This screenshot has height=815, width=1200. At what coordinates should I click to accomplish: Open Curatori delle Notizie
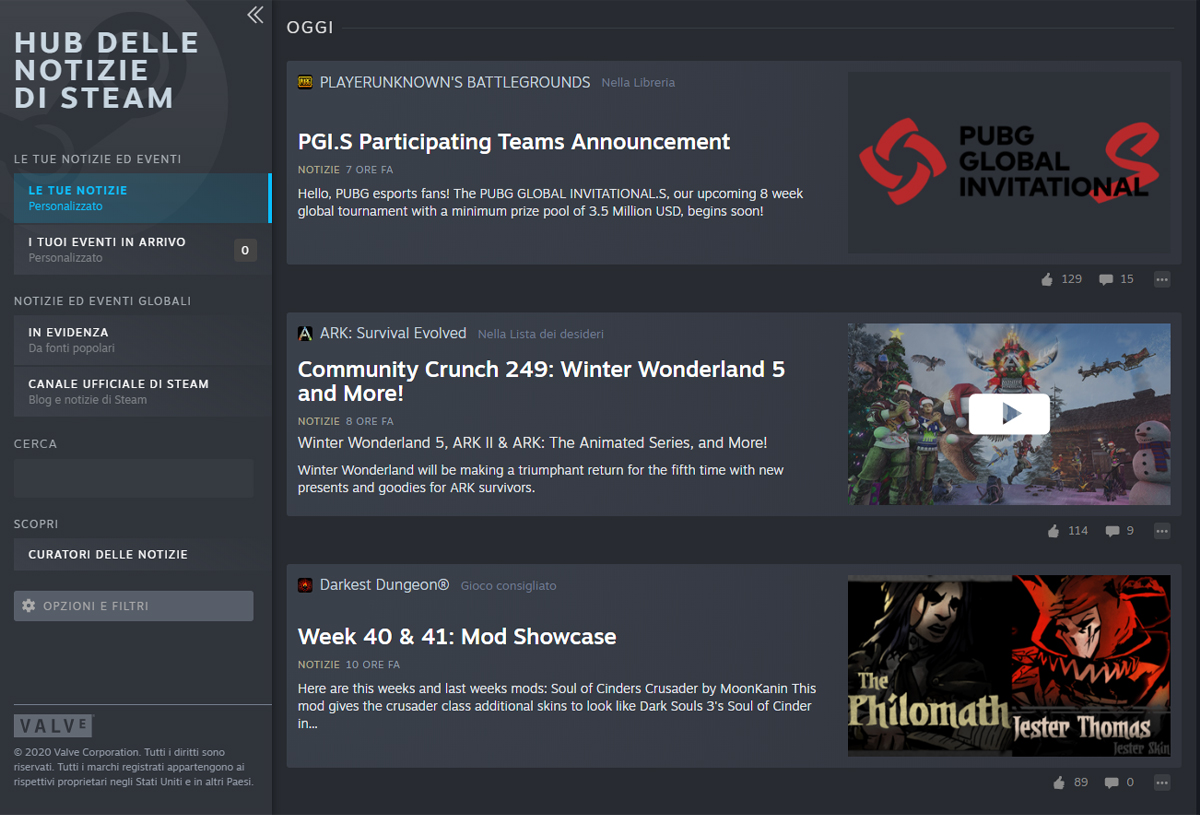point(141,555)
